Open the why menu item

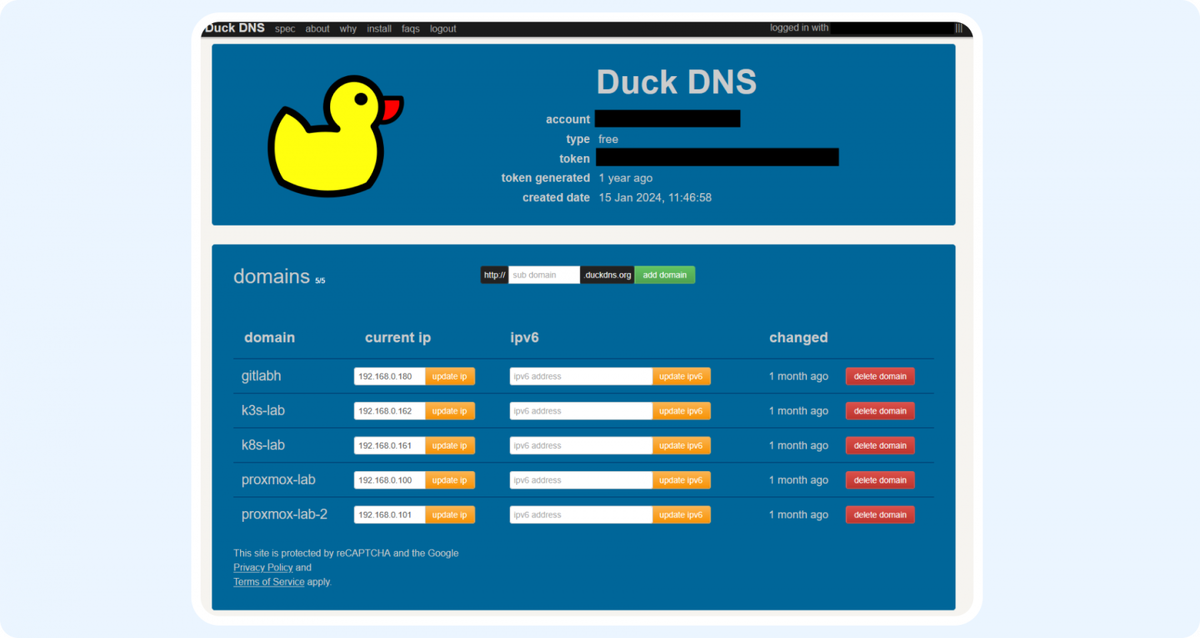[348, 29]
